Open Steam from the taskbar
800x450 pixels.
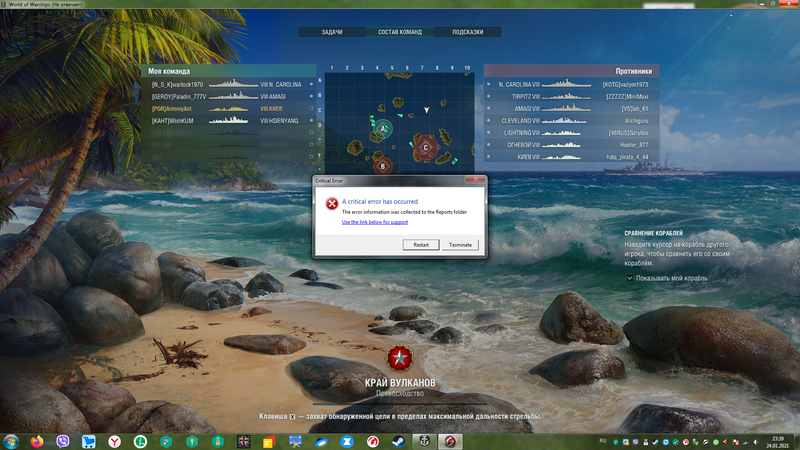pos(398,441)
